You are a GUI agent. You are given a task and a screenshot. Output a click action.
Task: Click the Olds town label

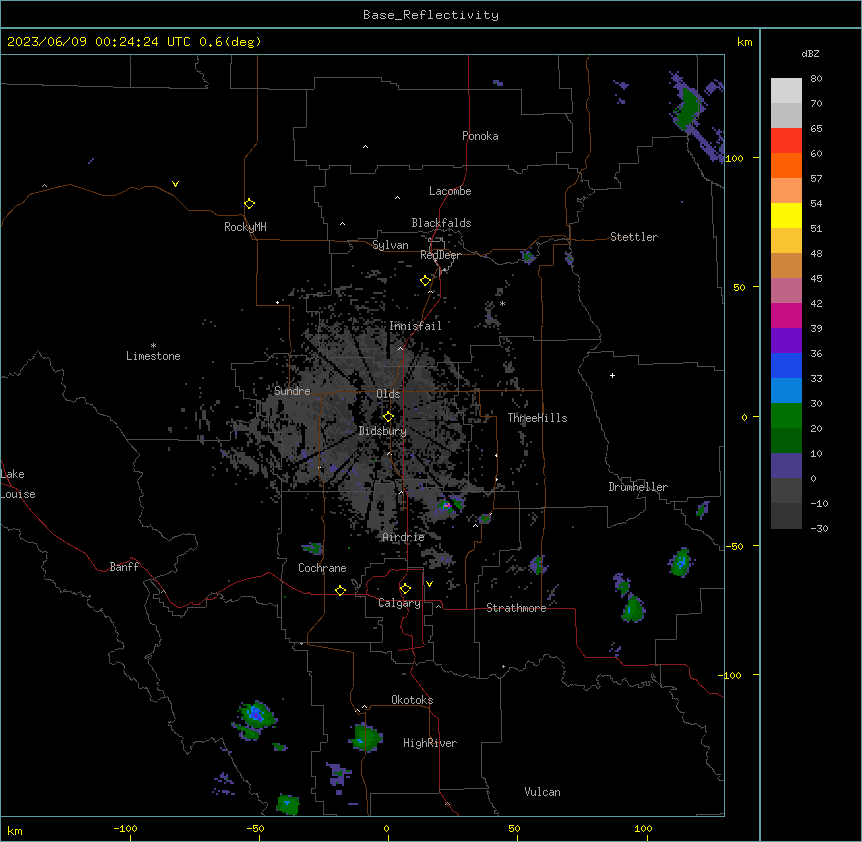(388, 394)
